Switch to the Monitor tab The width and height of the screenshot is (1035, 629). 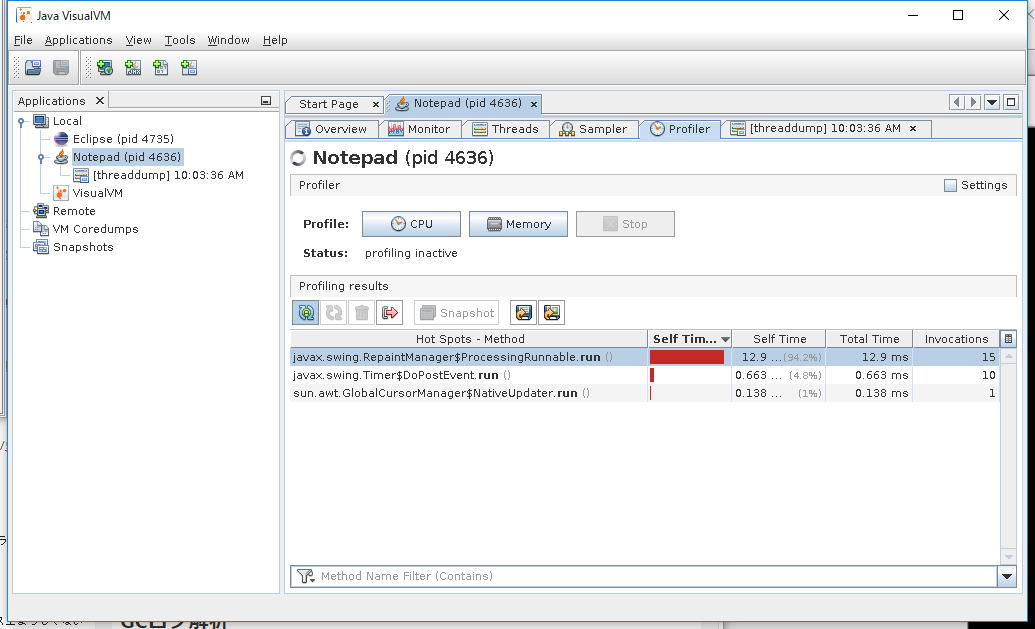pos(420,129)
